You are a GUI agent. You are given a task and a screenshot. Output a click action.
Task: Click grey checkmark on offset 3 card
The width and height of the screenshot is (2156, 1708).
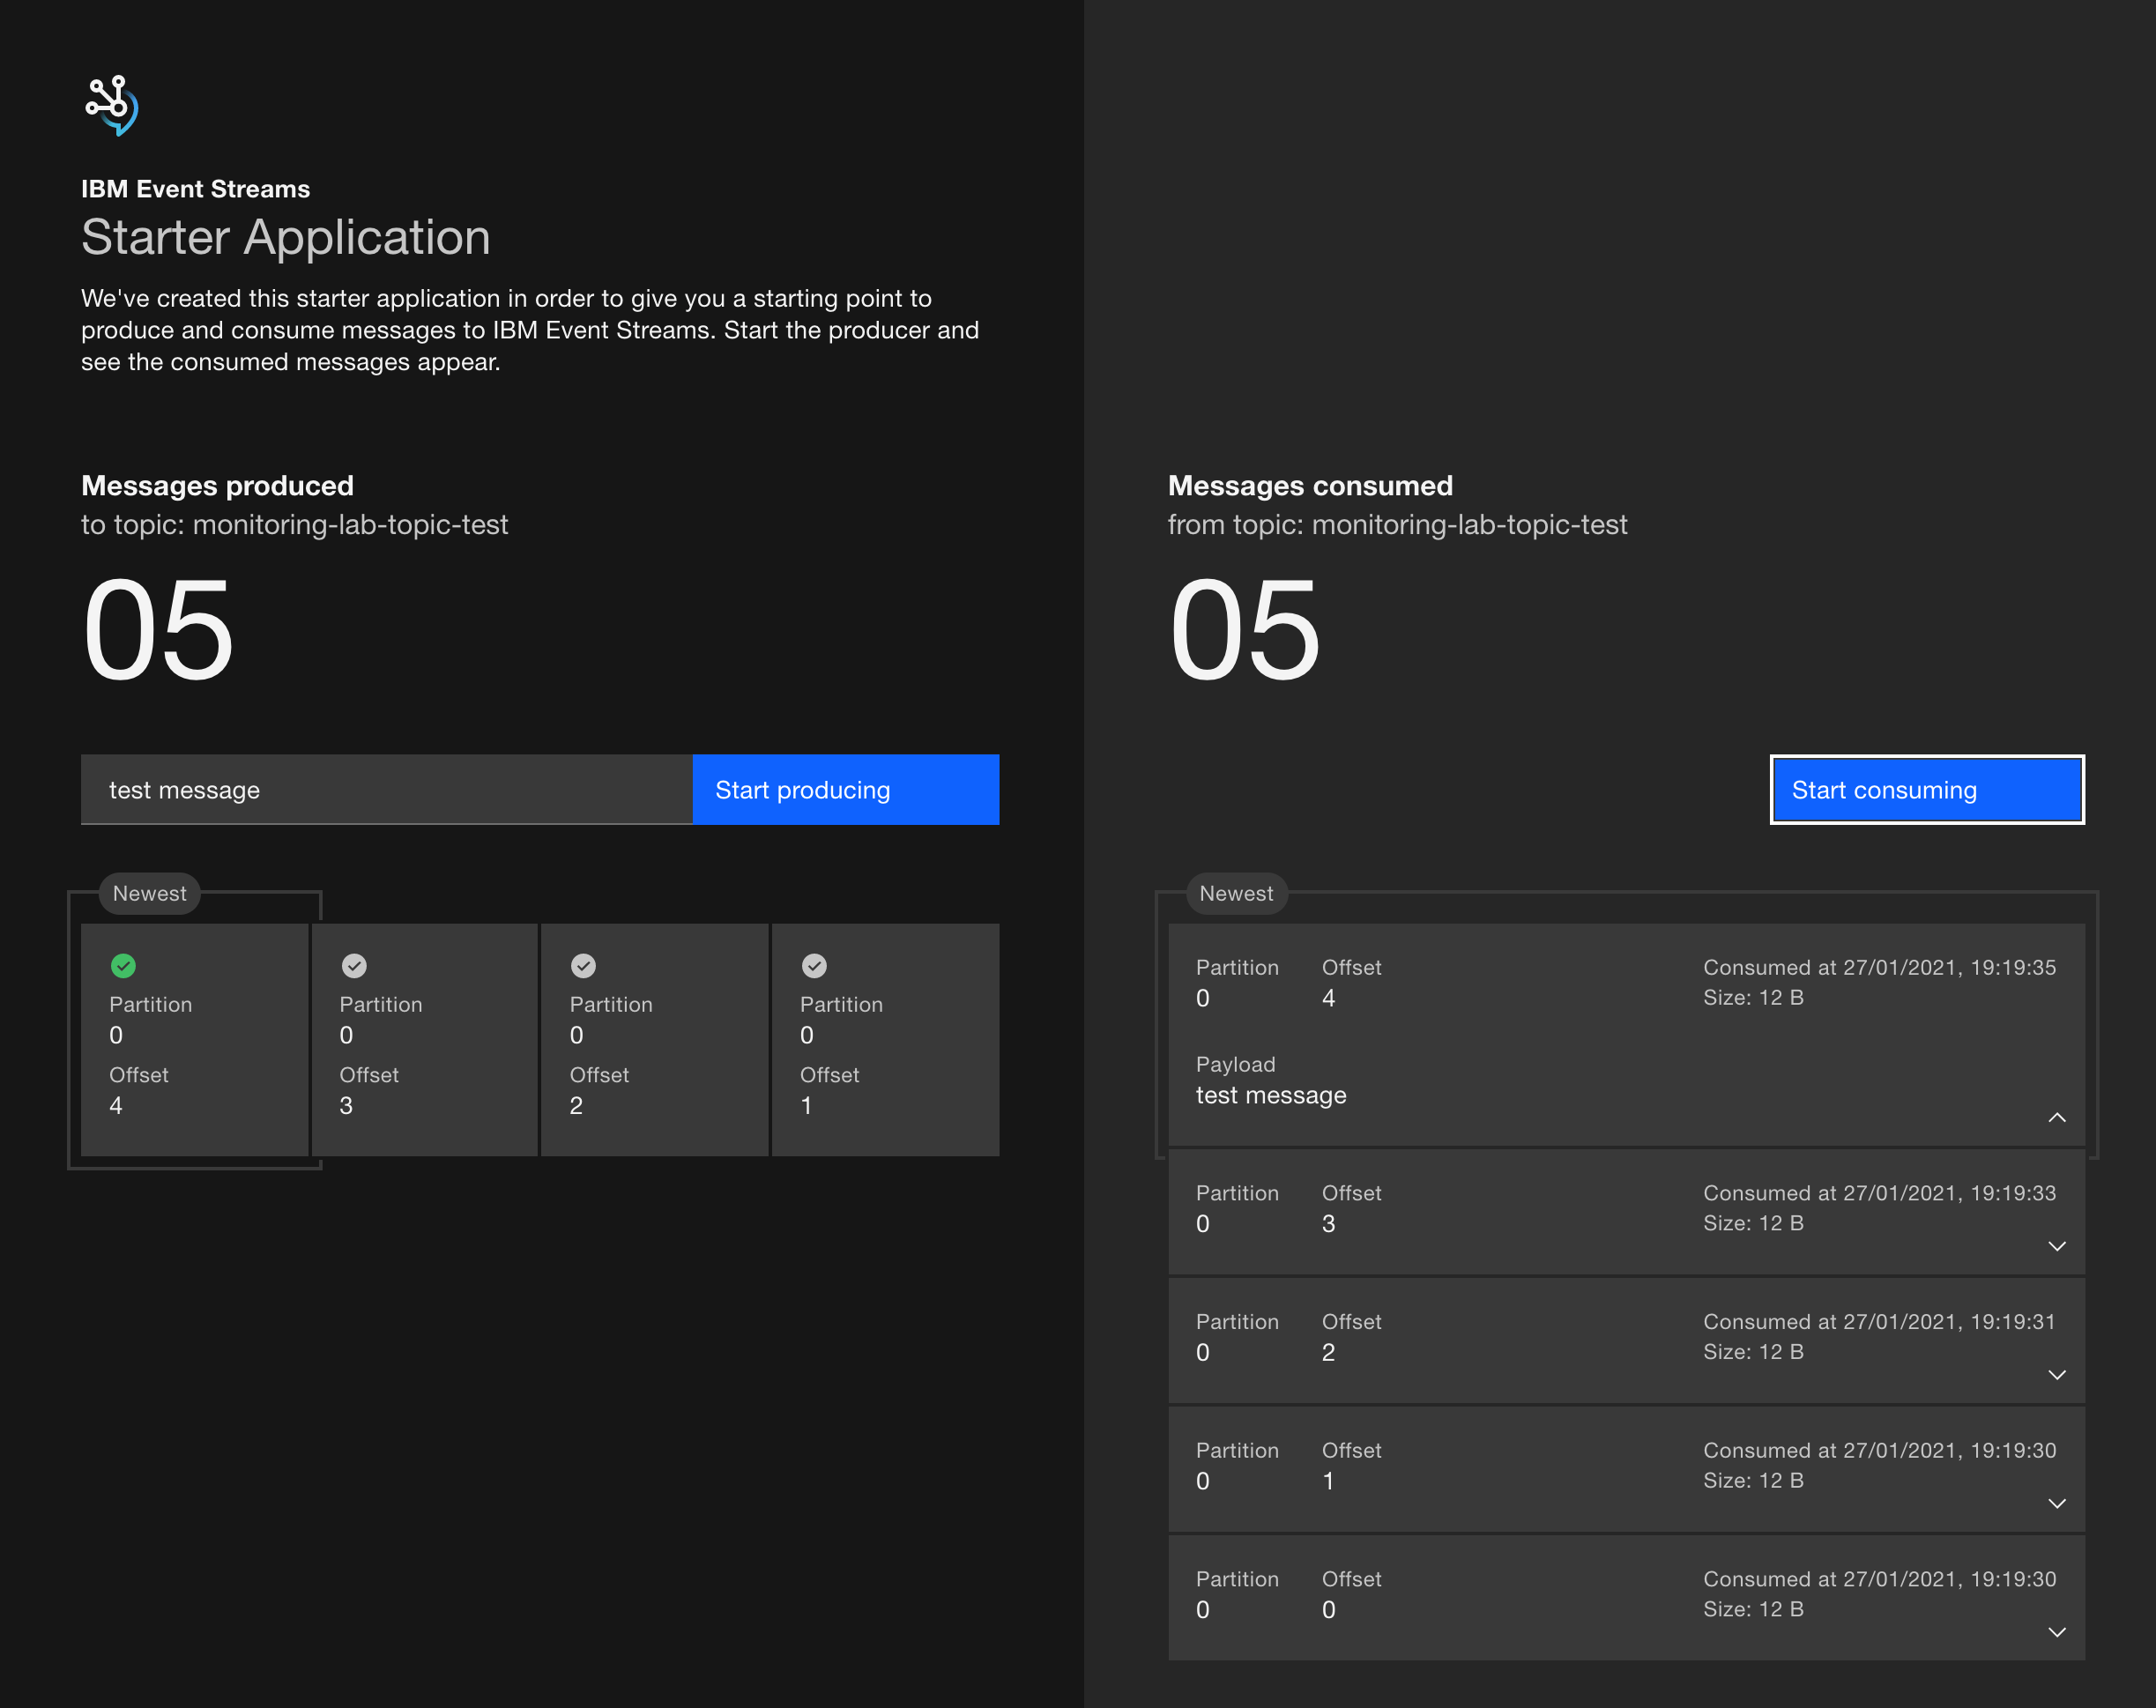click(354, 965)
